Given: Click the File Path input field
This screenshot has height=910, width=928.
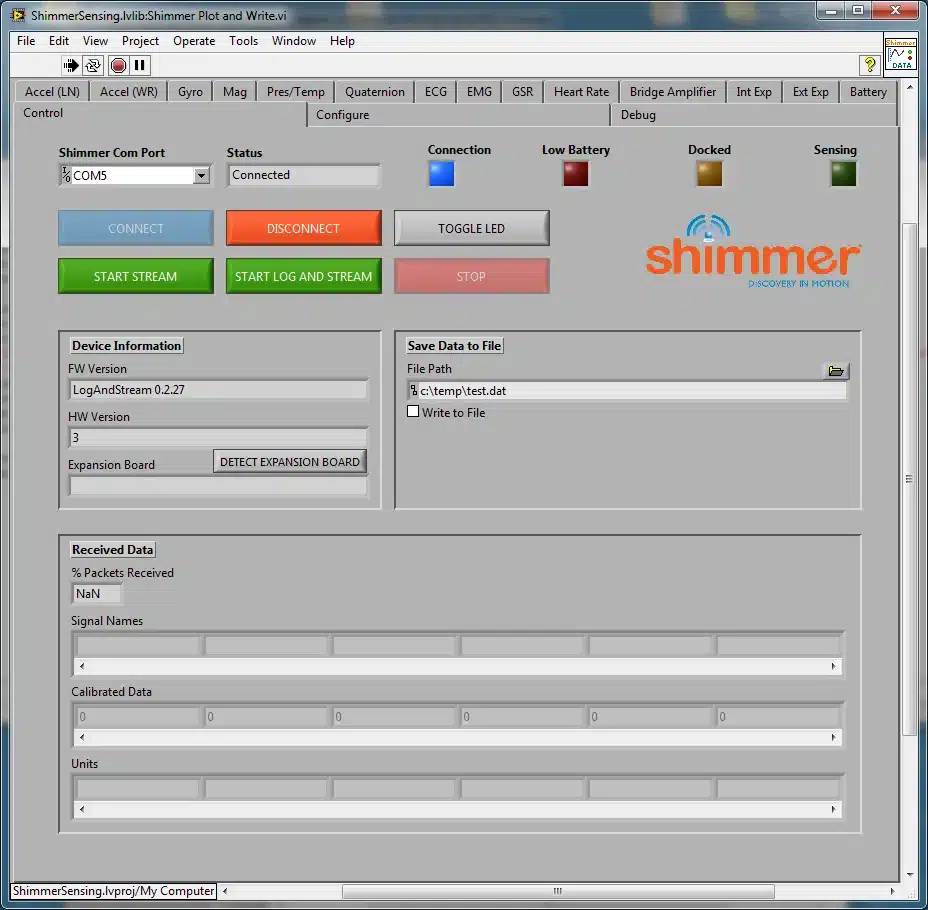Looking at the screenshot, I should [x=627, y=391].
